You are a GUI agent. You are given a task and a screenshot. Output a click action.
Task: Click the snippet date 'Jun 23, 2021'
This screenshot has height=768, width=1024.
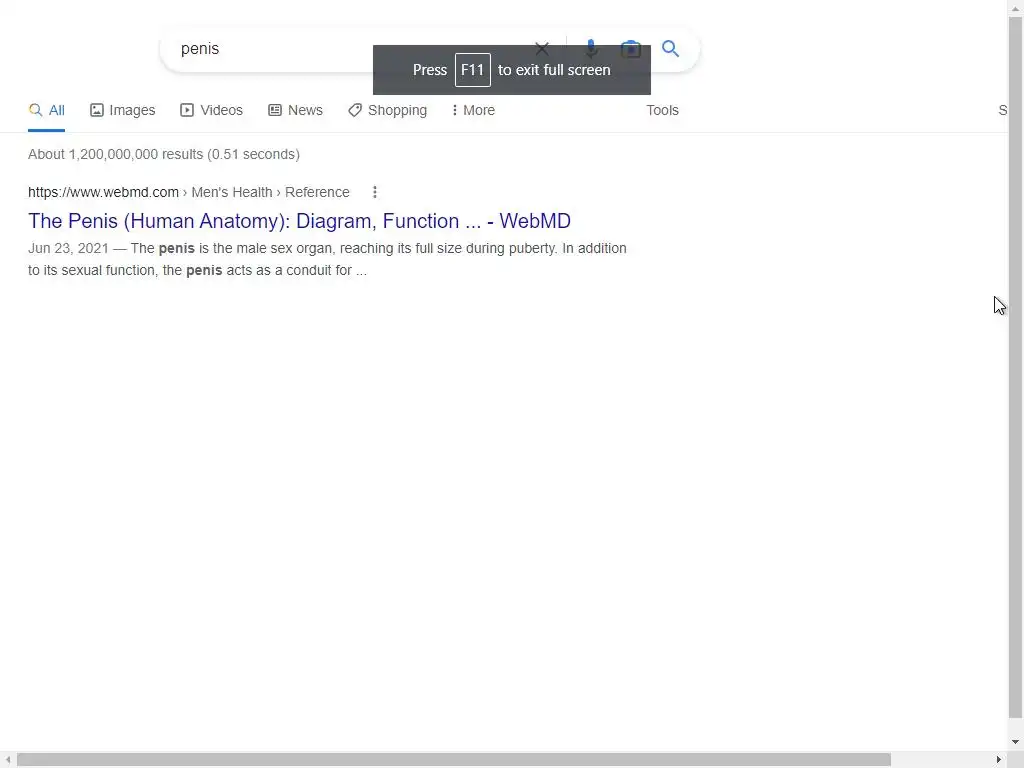click(68, 248)
